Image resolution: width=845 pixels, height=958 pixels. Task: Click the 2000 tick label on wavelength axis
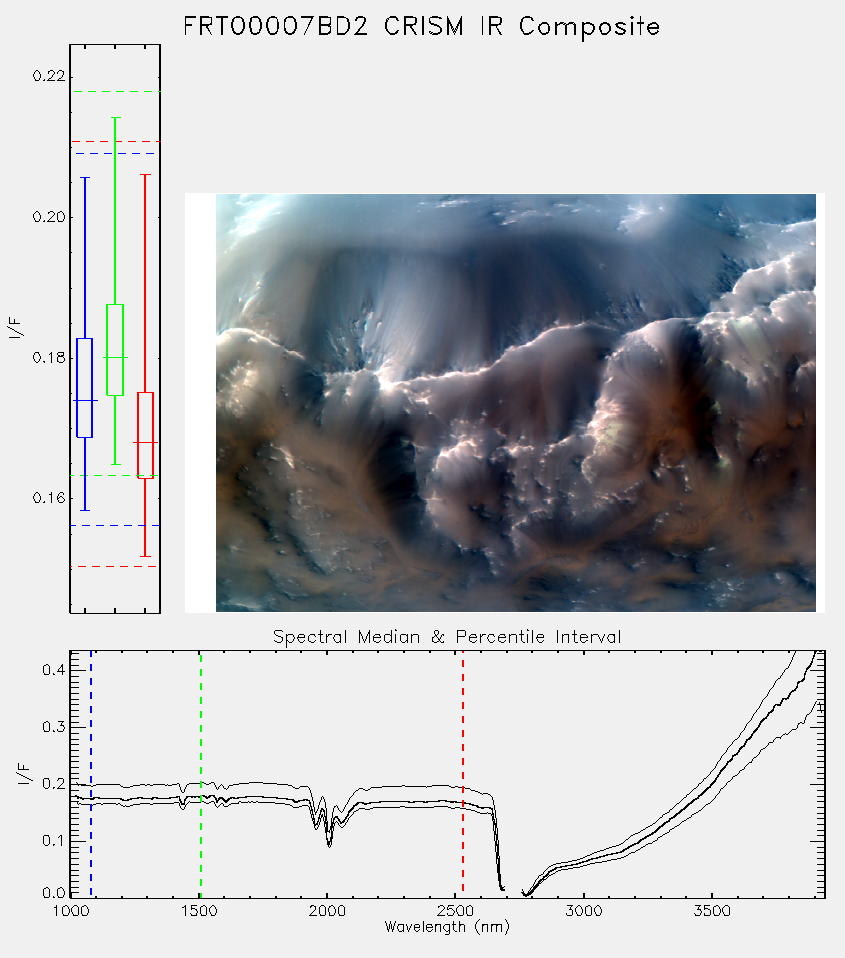coord(327,911)
